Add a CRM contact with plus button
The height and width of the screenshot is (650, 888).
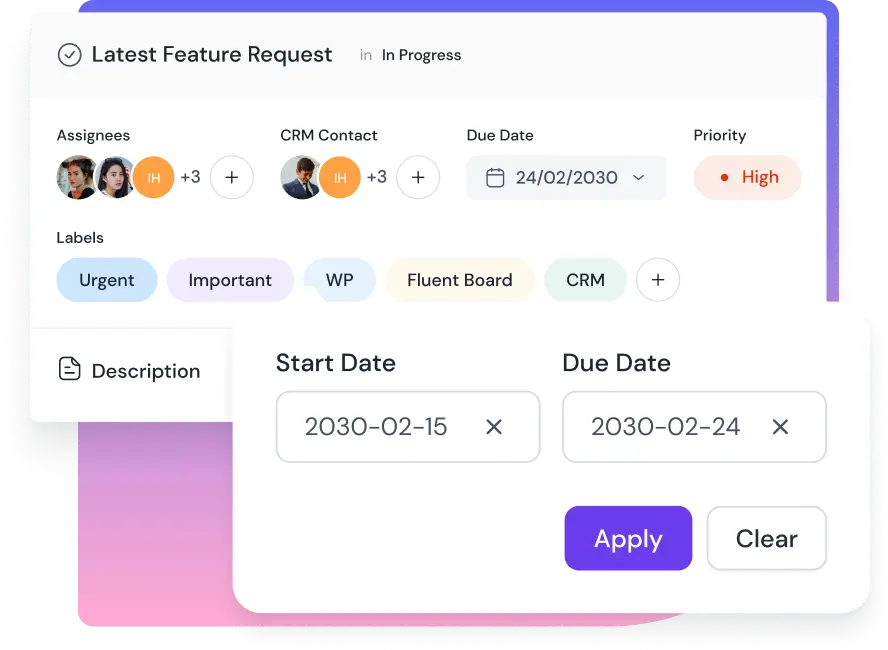coord(418,177)
